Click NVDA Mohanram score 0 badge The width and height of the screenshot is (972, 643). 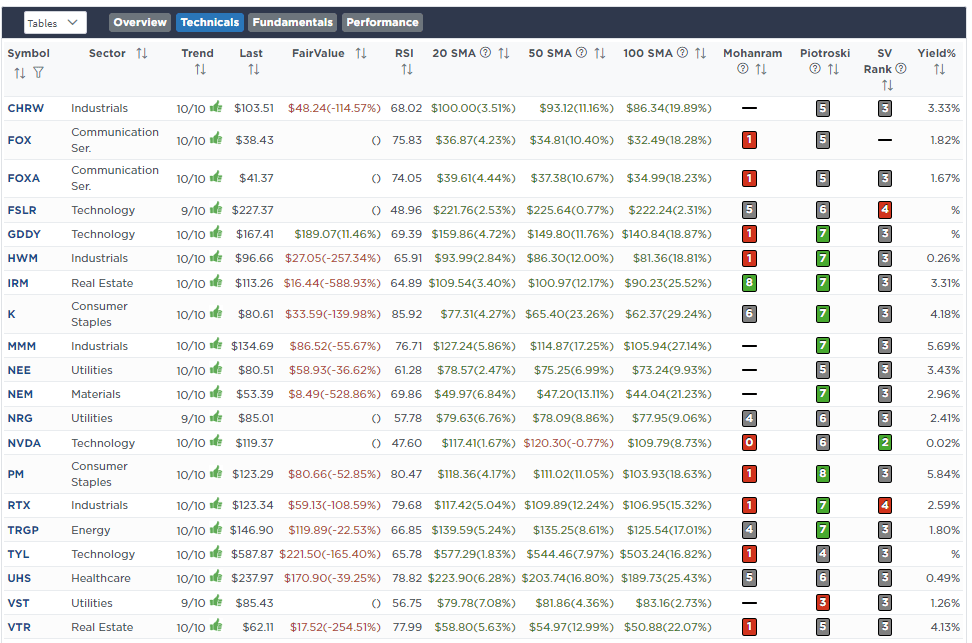[x=749, y=443]
